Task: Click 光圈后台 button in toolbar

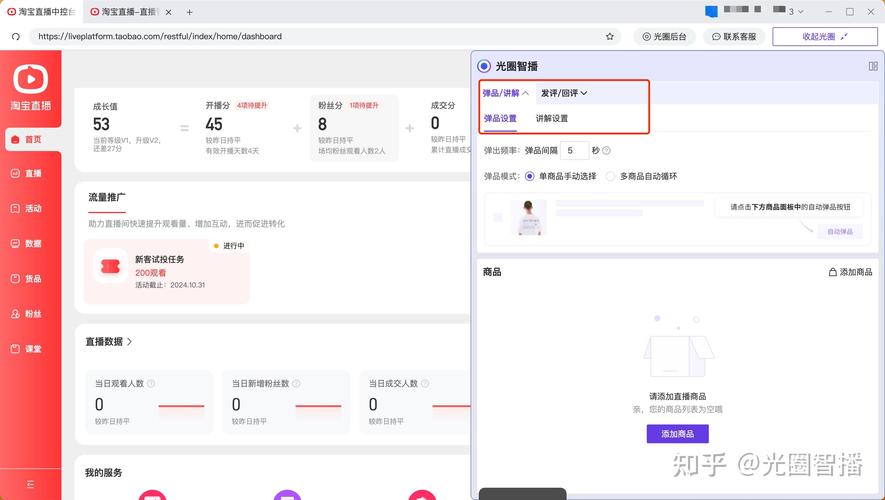Action: (x=664, y=37)
